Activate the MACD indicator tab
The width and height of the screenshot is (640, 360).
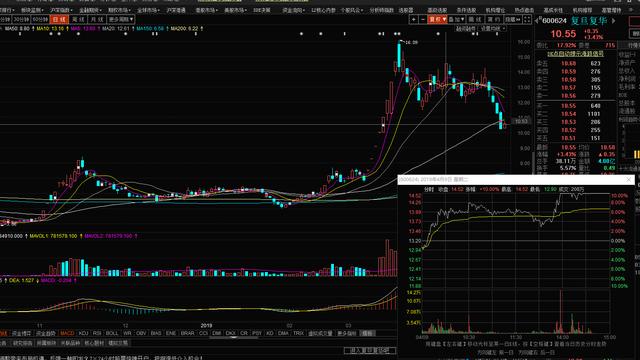point(67,333)
